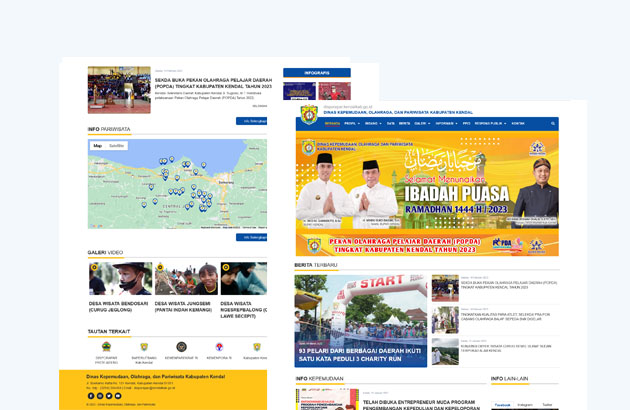630x410 pixels.
Task: Open the Kontak menu item
Action: pyautogui.click(x=518, y=123)
